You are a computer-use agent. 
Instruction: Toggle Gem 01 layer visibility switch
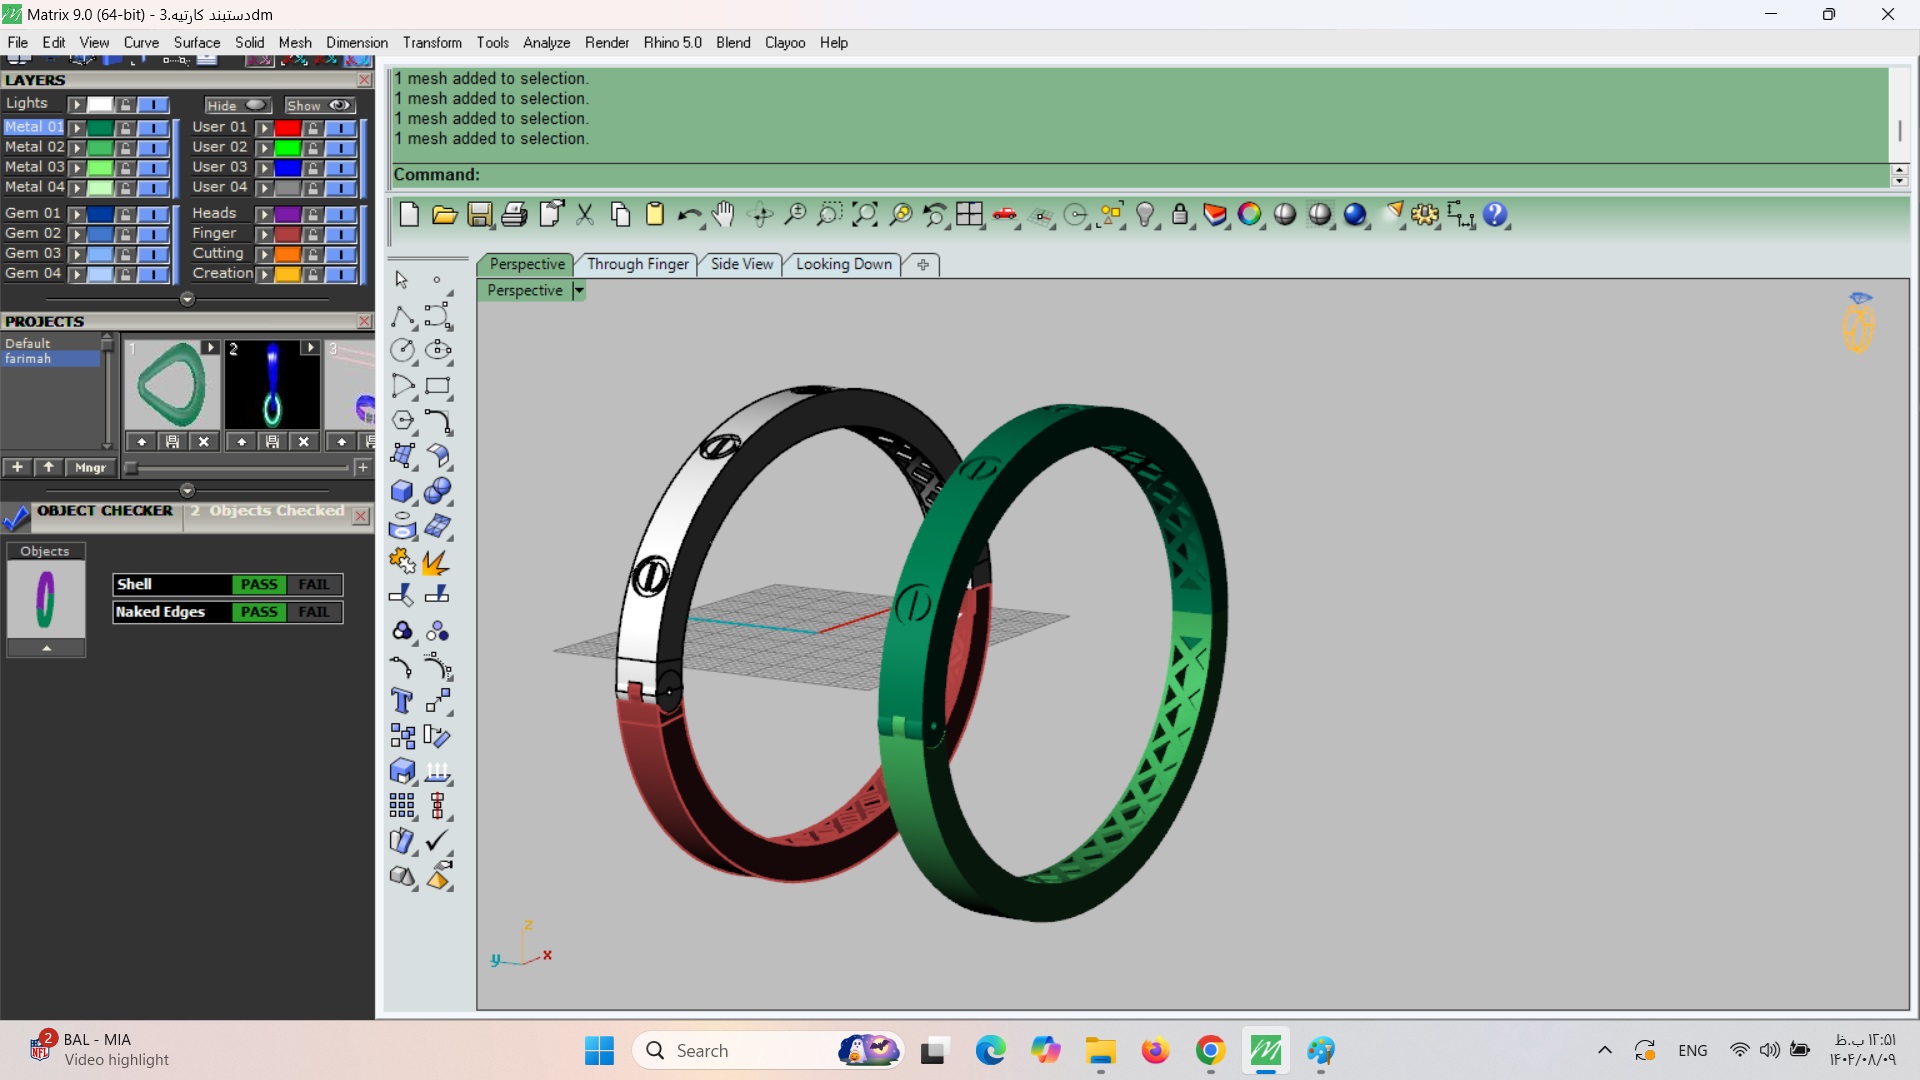152,214
